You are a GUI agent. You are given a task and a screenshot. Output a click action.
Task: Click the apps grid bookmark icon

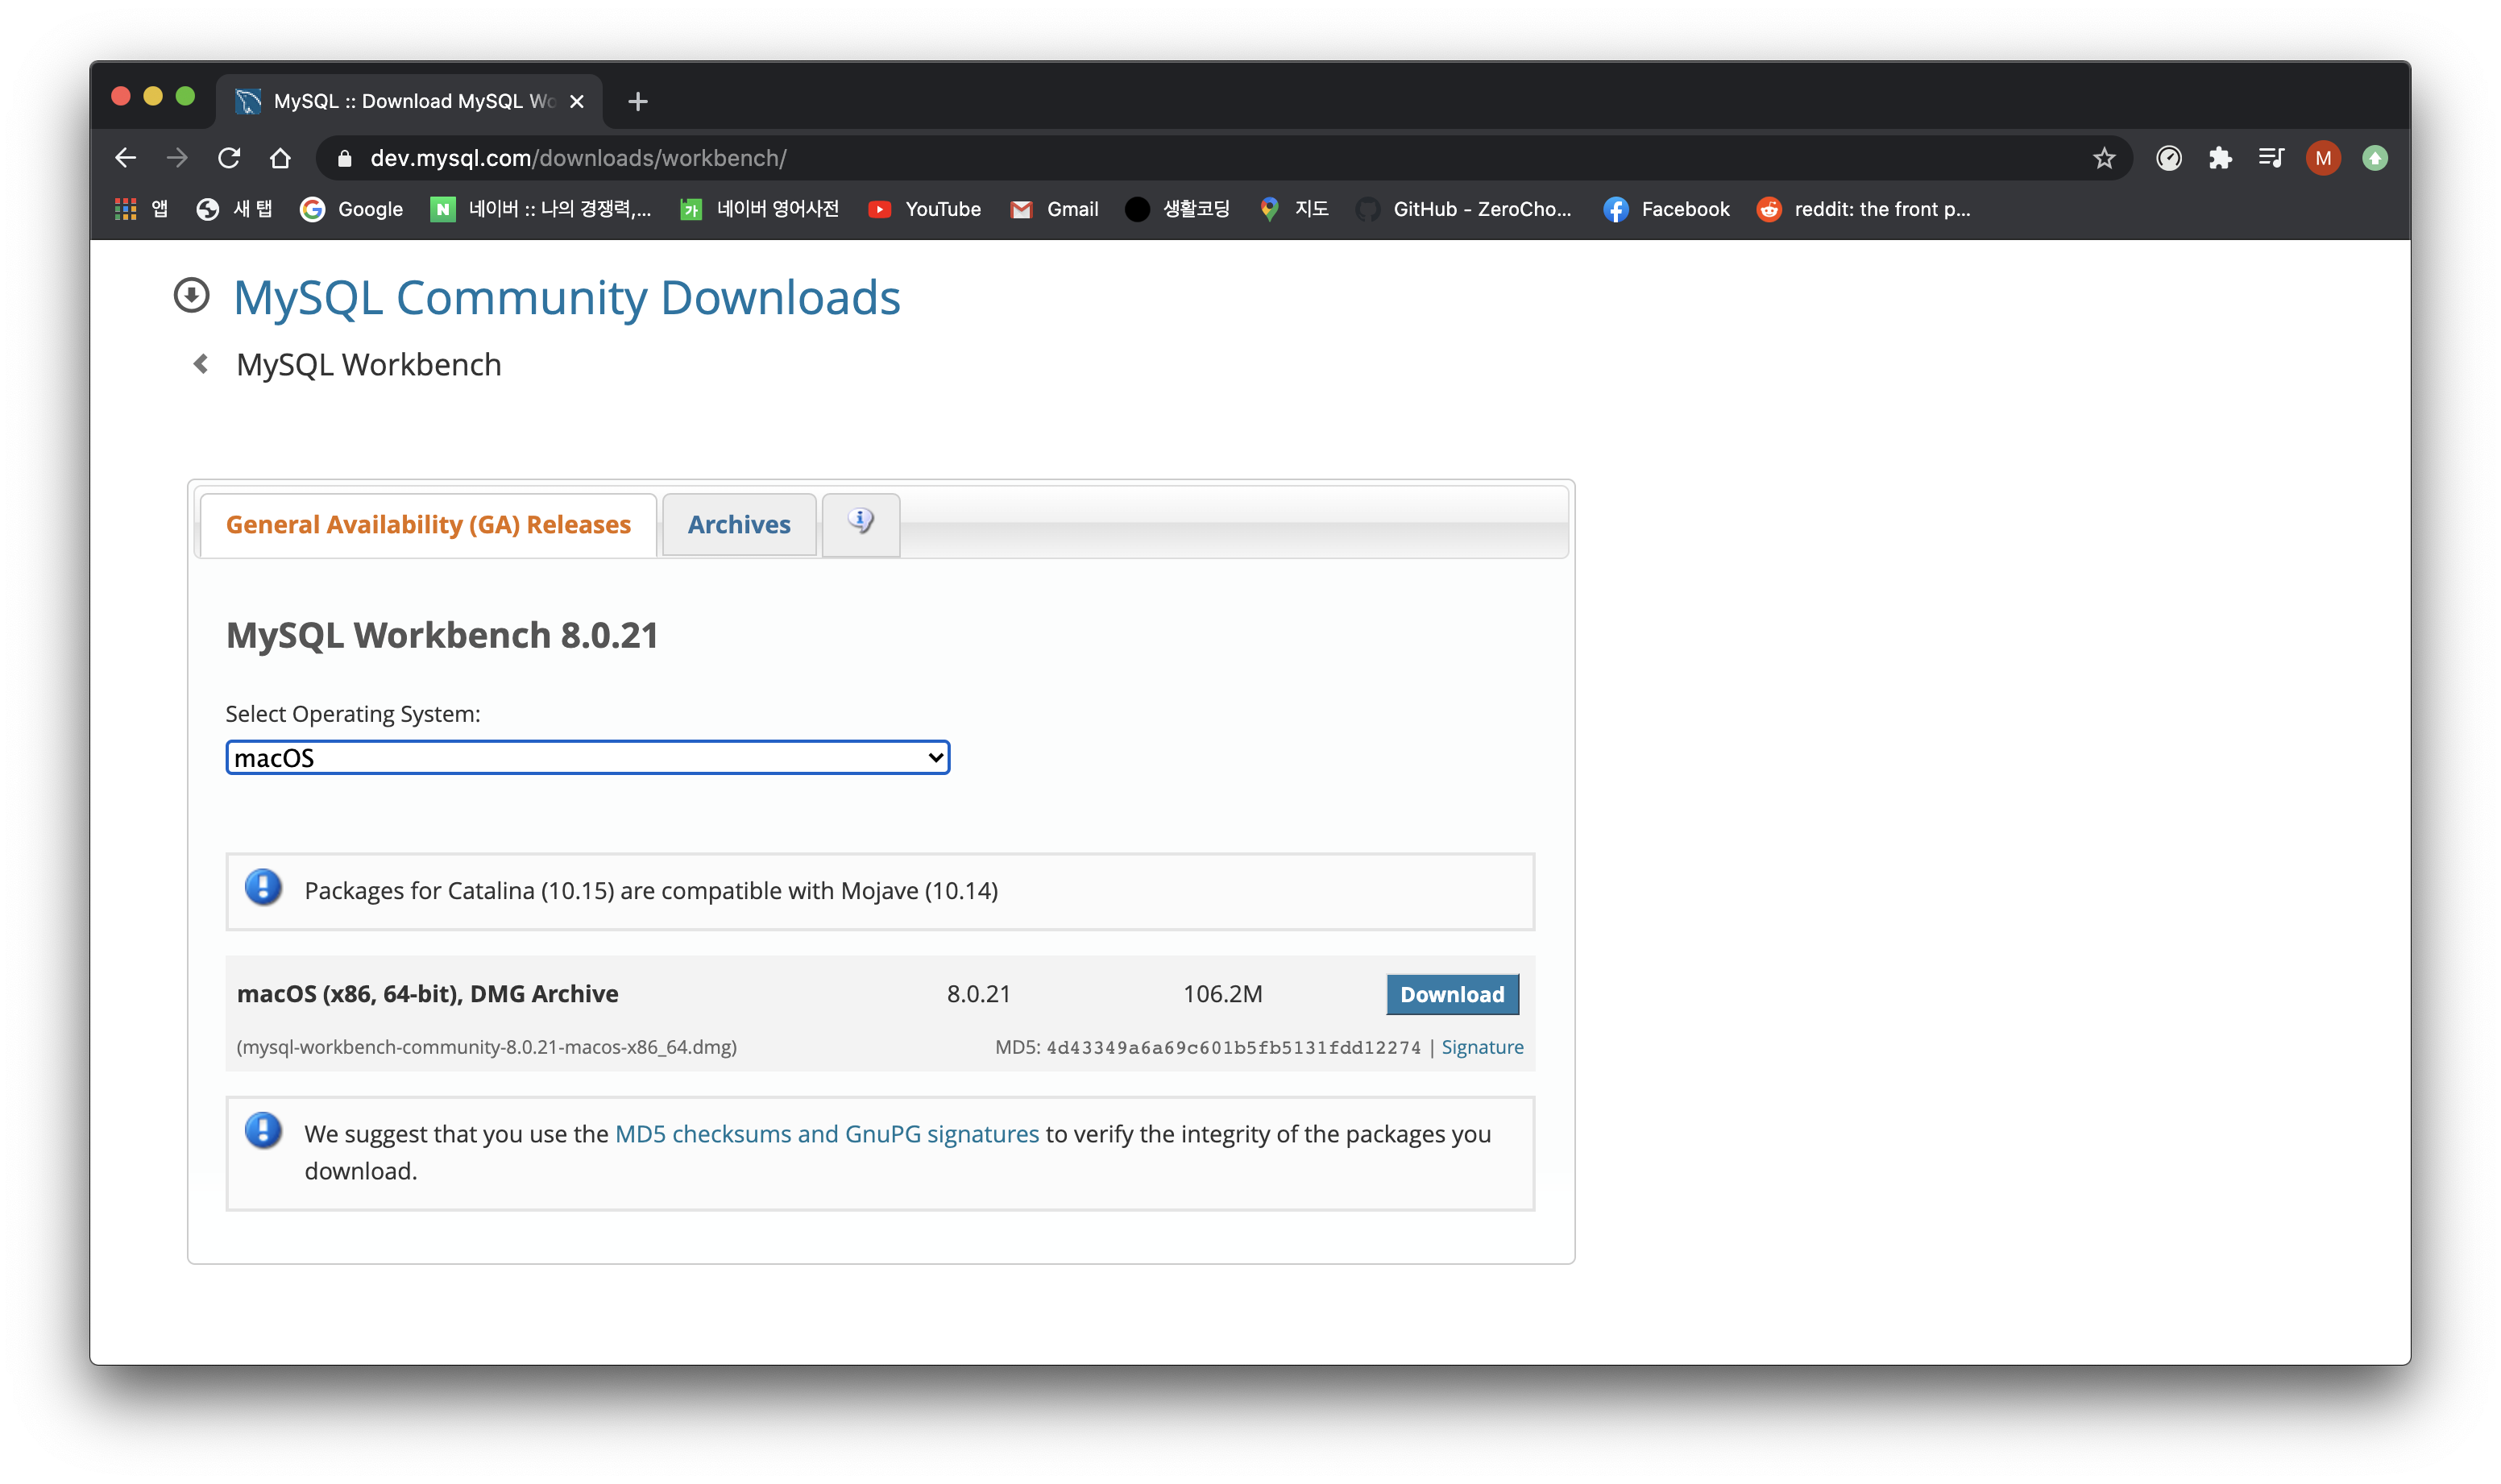pyautogui.click(x=126, y=209)
